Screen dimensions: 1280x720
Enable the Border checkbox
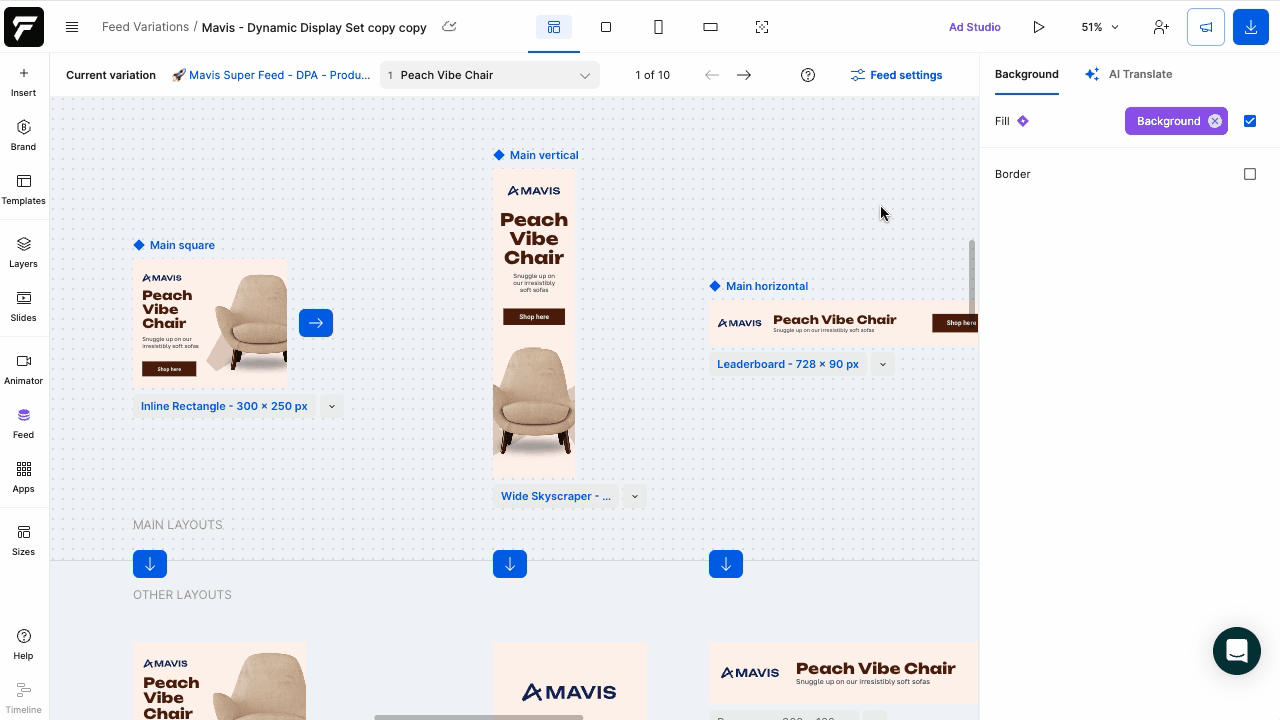click(x=1250, y=174)
